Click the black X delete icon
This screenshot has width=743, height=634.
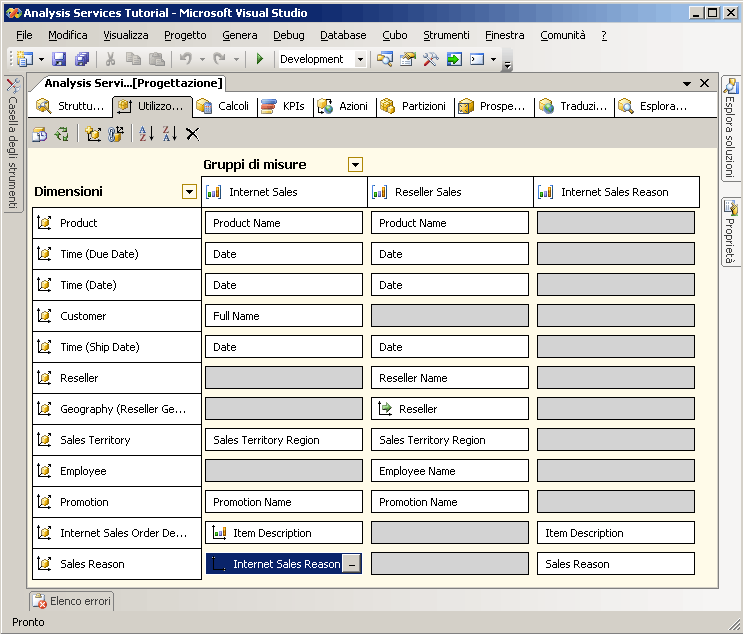click(192, 134)
